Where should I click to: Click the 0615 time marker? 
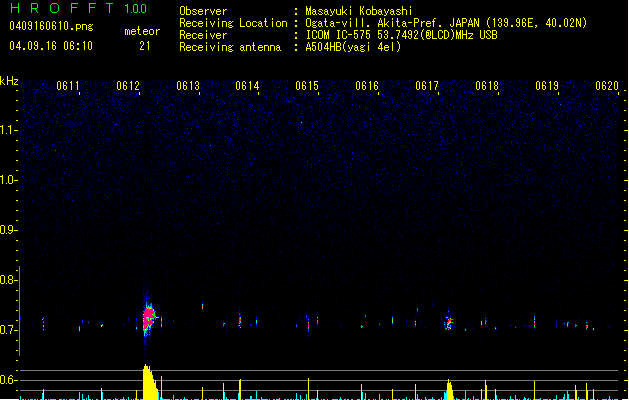pyautogui.click(x=307, y=86)
